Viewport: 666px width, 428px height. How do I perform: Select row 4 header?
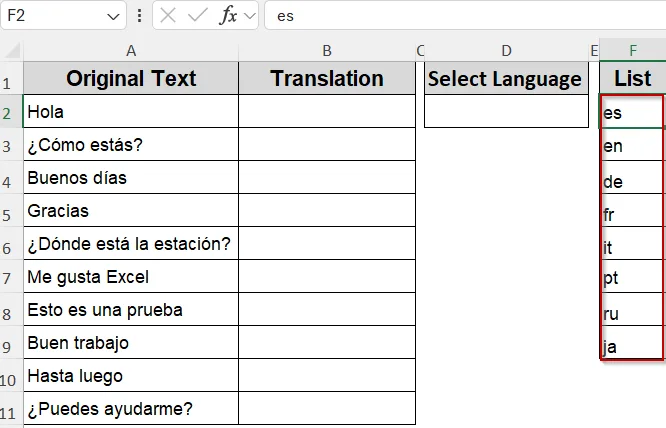pos(11,177)
